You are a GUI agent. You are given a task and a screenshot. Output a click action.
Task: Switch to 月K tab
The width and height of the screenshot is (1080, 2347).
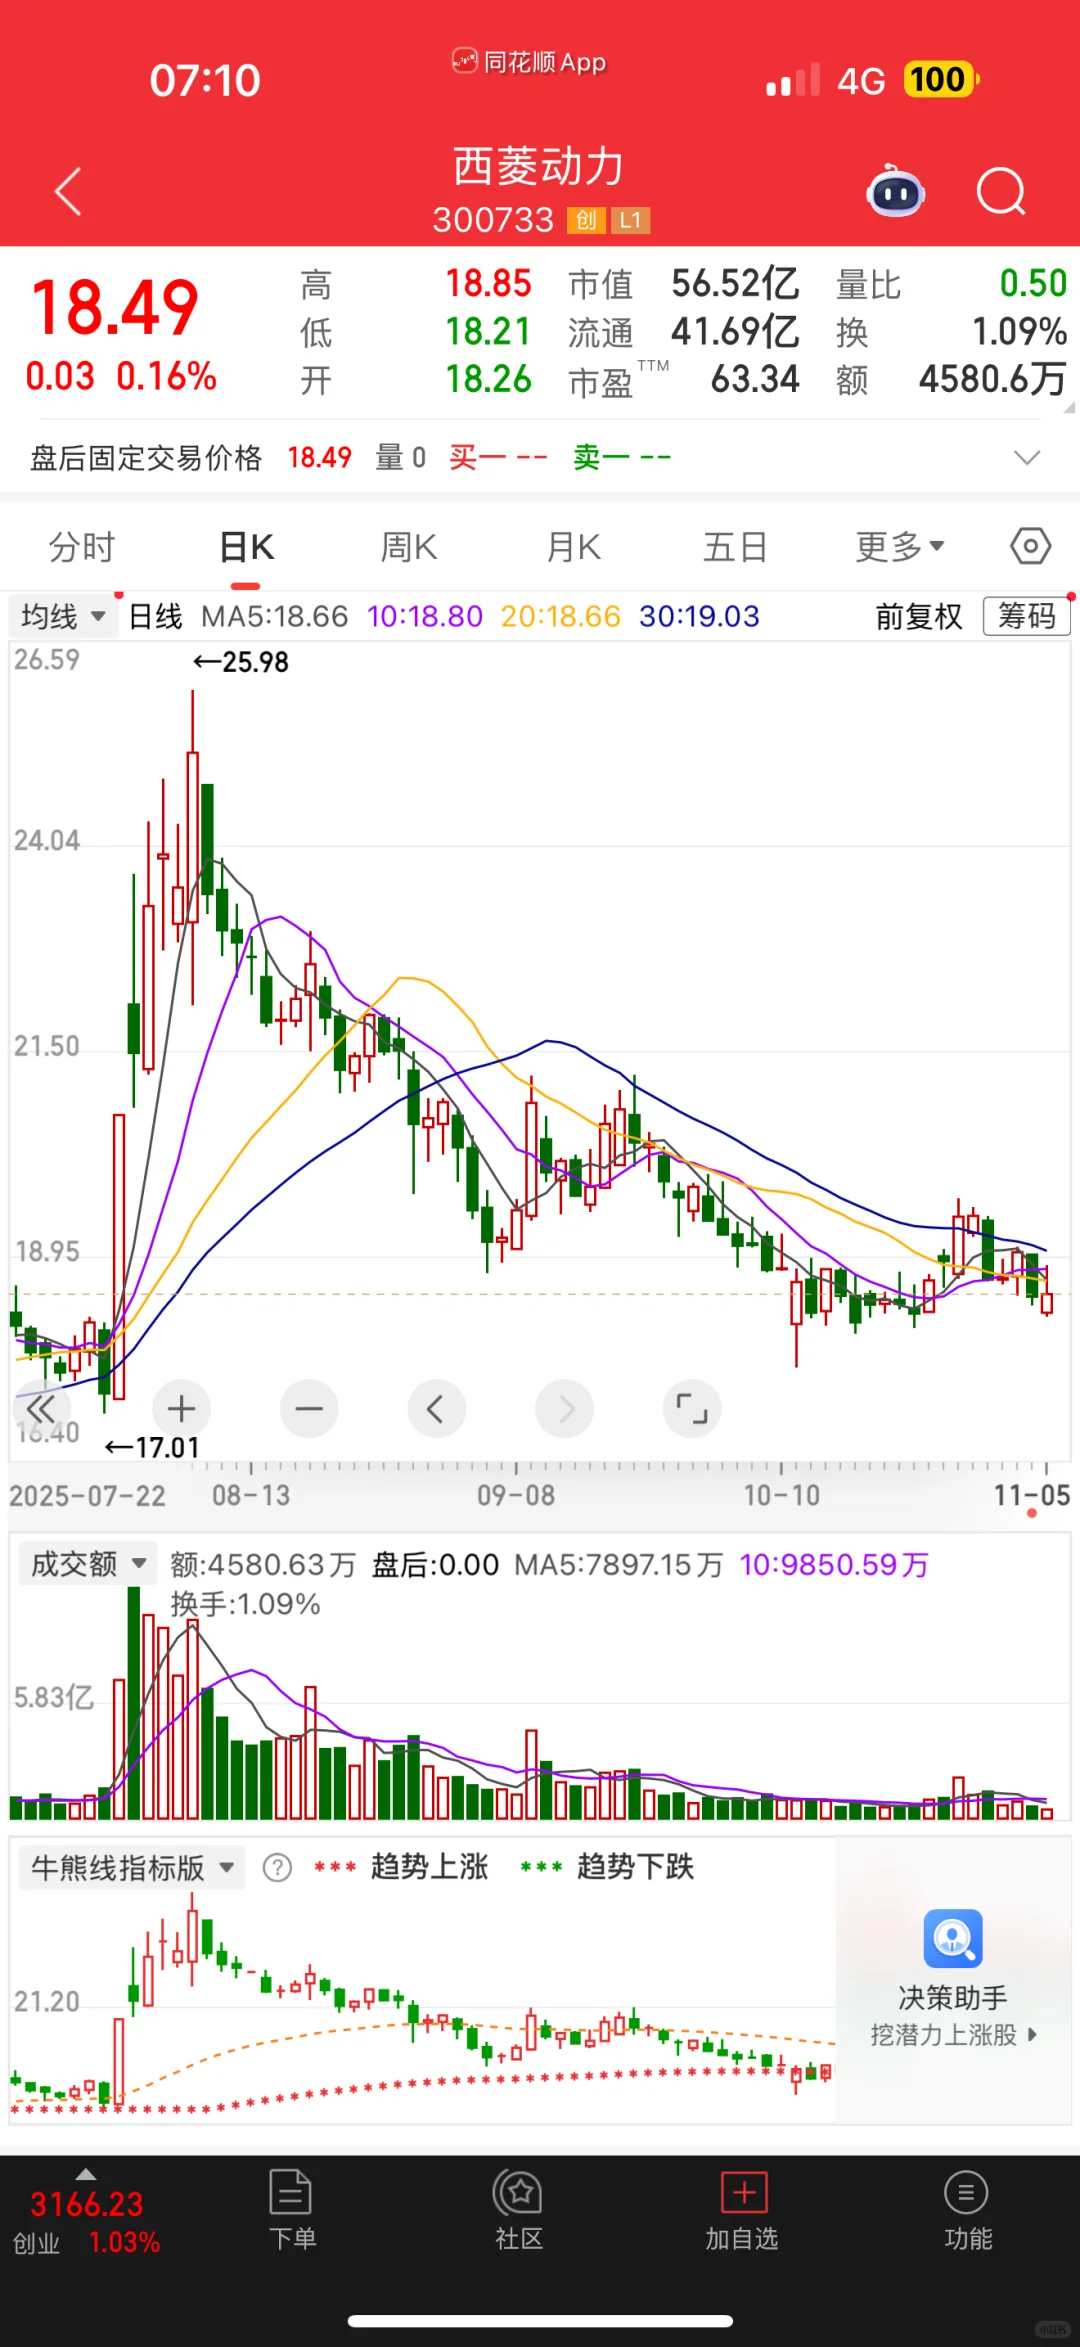(573, 547)
